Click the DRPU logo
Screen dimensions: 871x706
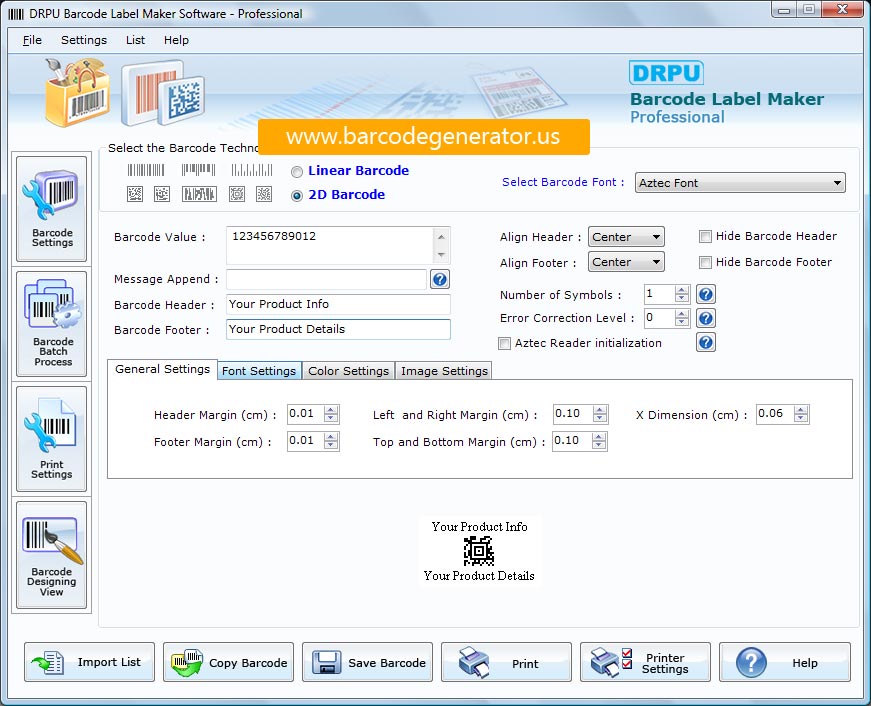pos(666,73)
